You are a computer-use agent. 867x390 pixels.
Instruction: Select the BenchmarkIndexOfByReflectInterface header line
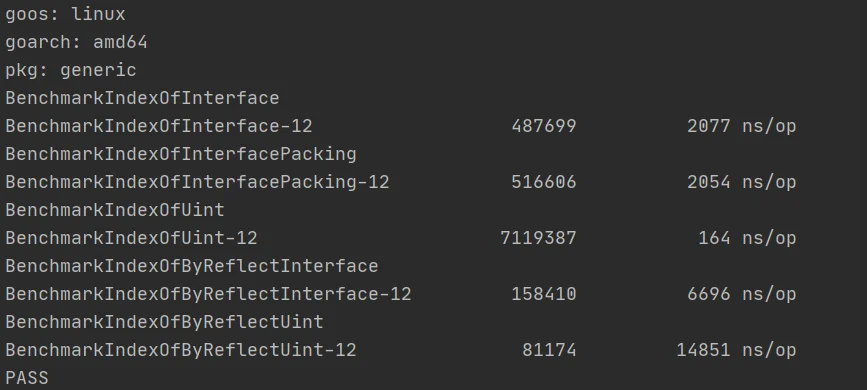192,266
